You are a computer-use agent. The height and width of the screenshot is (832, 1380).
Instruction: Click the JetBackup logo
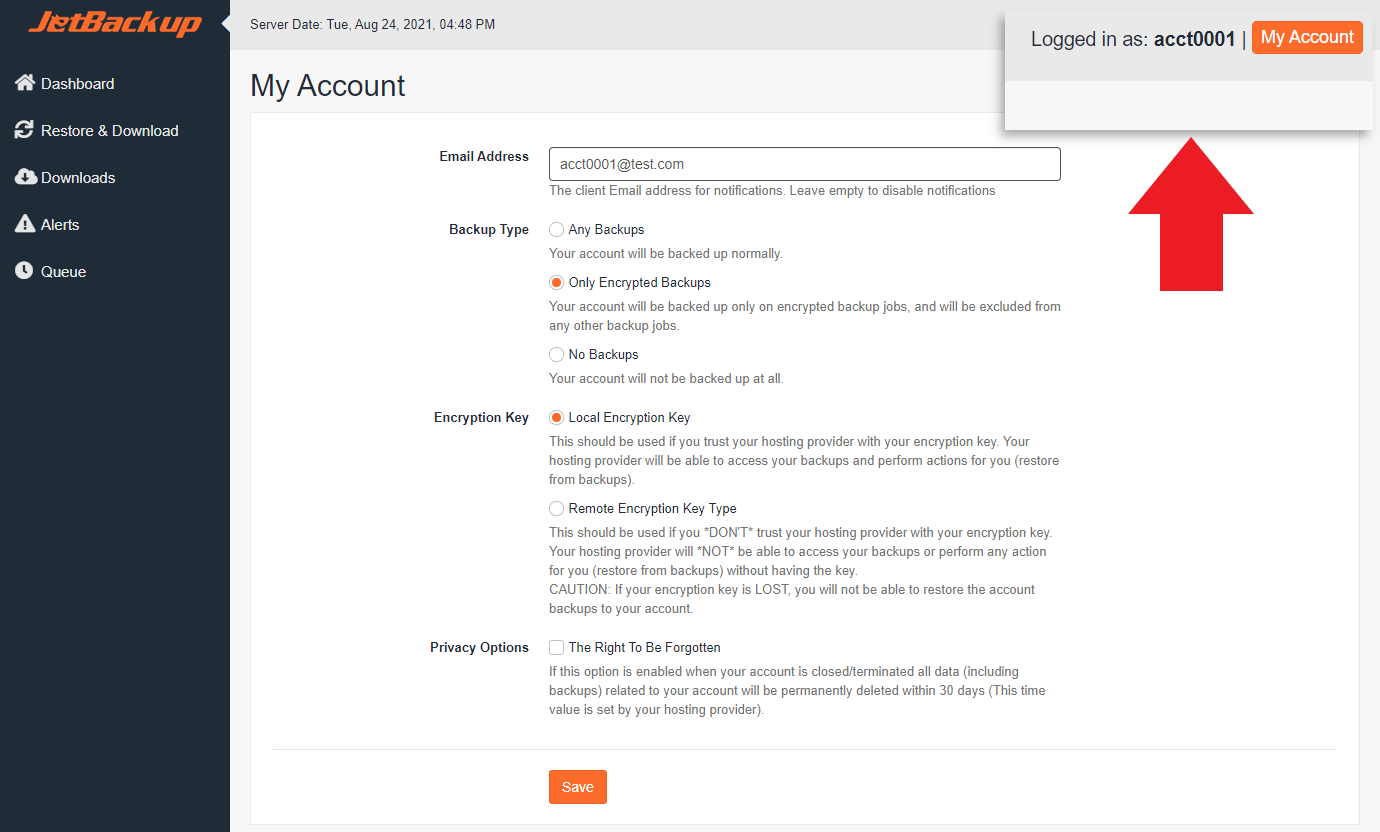coord(114,23)
